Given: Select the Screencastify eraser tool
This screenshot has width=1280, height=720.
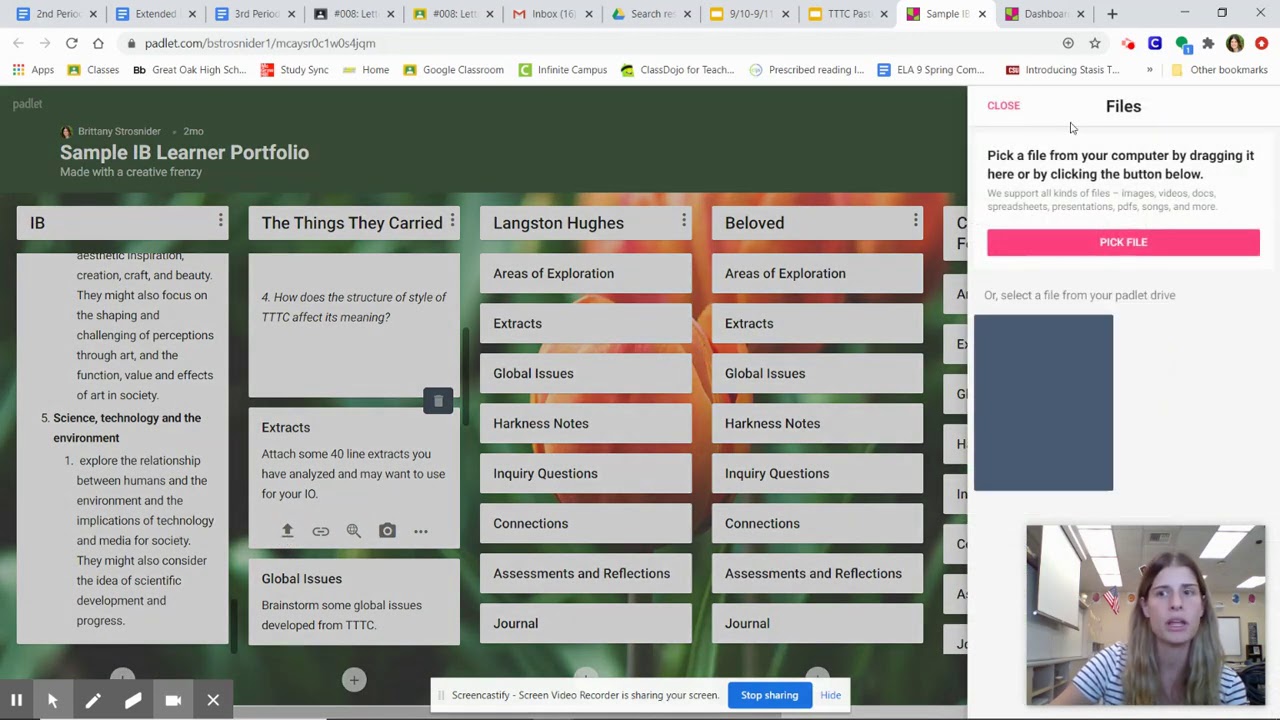Looking at the screenshot, I should (x=133, y=701).
